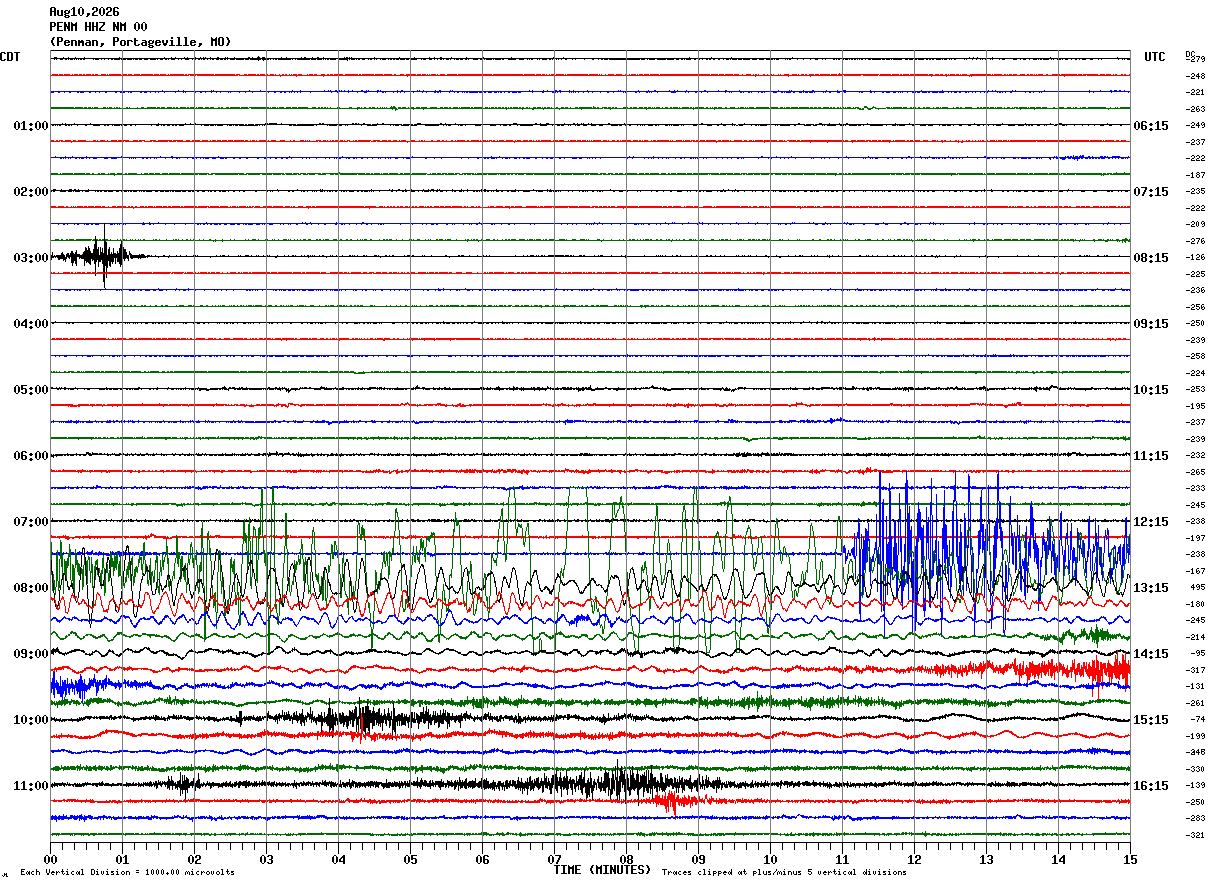Select DC offset value '-131'
1210x886 pixels.
coord(1195,687)
